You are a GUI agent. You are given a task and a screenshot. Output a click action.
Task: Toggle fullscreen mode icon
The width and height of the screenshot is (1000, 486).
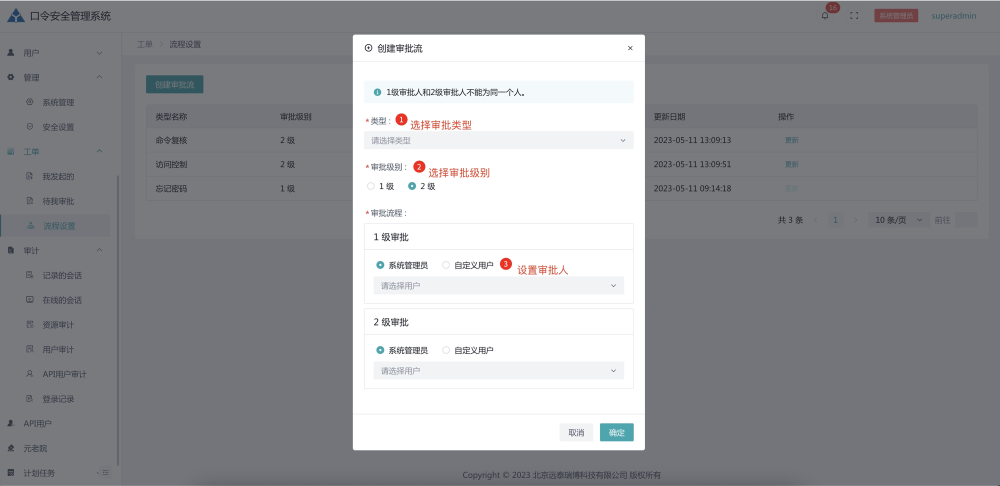pyautogui.click(x=854, y=16)
